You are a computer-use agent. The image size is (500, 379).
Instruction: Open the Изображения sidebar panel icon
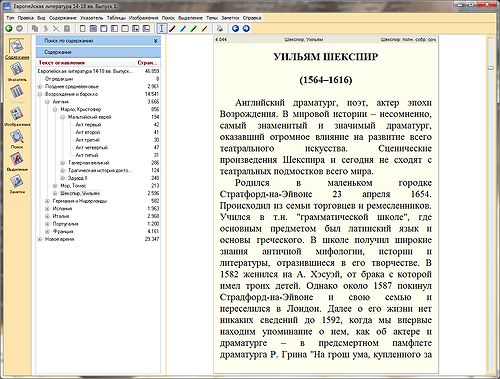pos(17,114)
